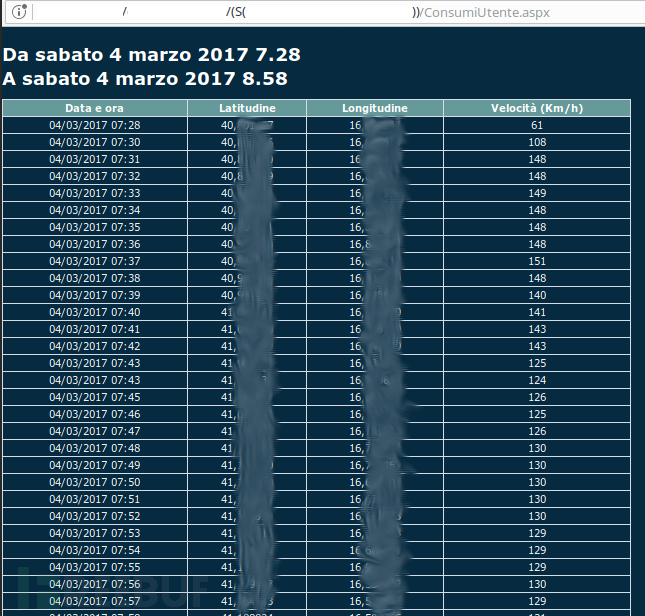Select the cell "04/03/2017 07:52"
This screenshot has height=616, width=645.
[95, 516]
